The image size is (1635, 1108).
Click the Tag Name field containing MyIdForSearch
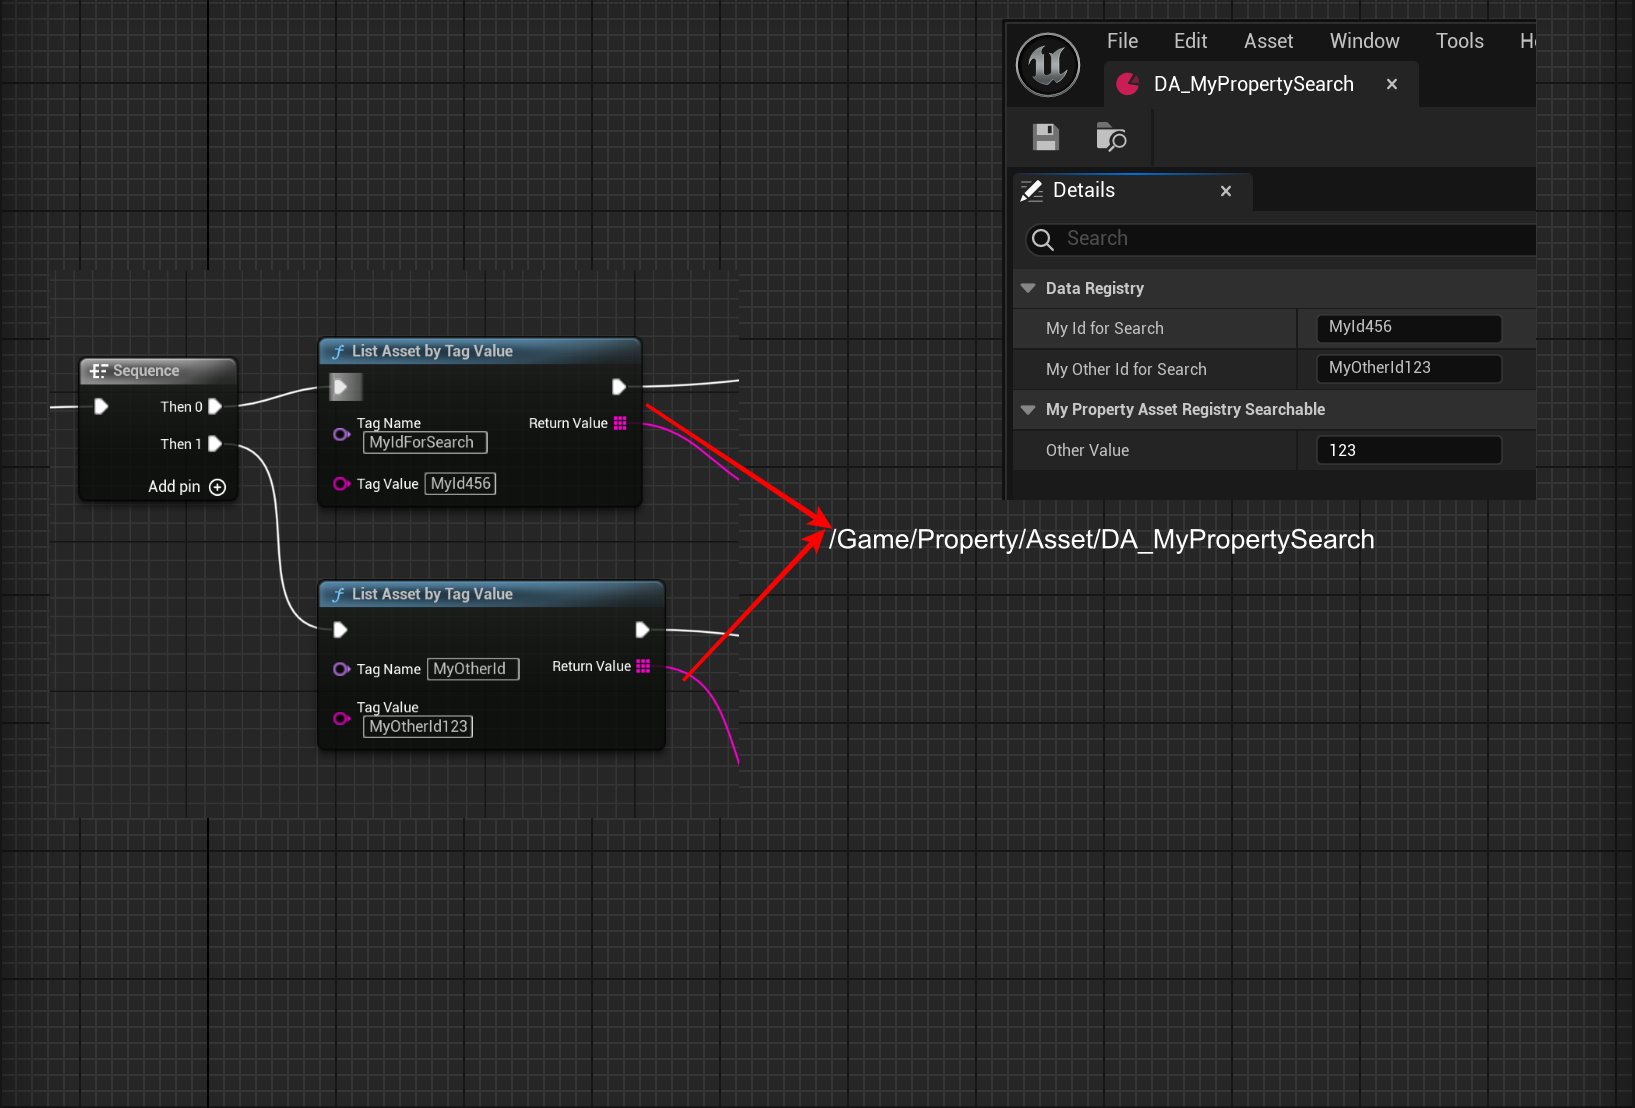point(424,442)
